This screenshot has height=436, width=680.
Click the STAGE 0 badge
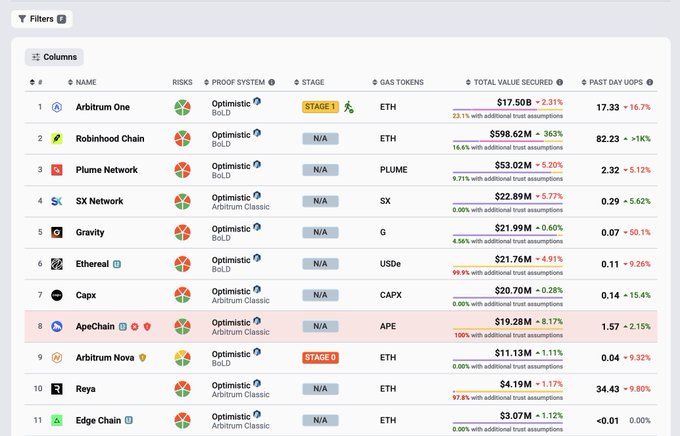pyautogui.click(x=320, y=357)
